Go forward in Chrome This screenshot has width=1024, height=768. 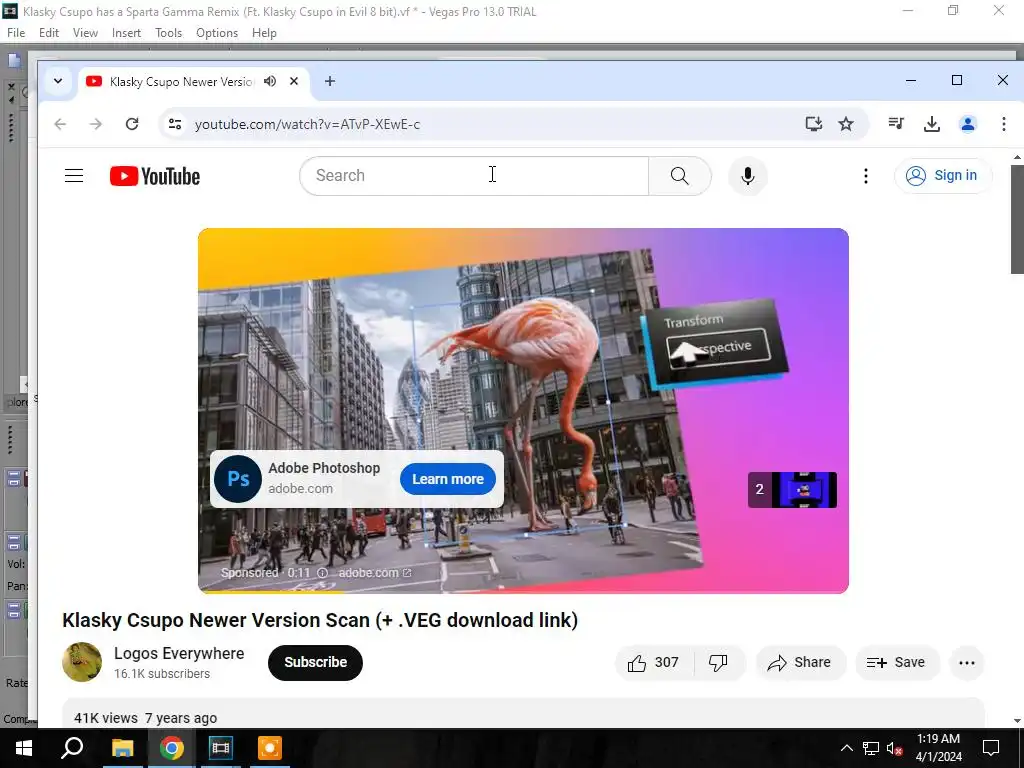pyautogui.click(x=96, y=124)
